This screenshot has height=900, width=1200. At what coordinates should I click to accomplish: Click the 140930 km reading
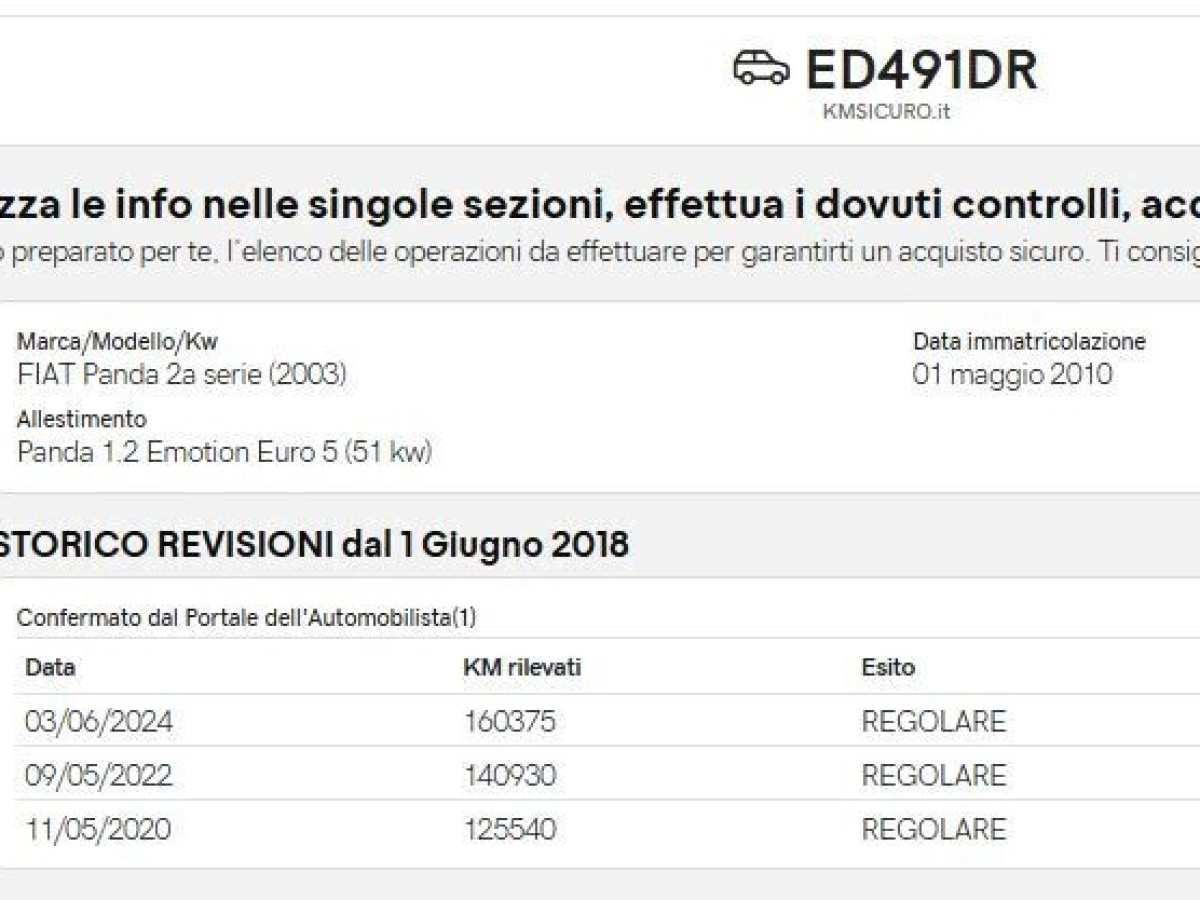click(510, 776)
